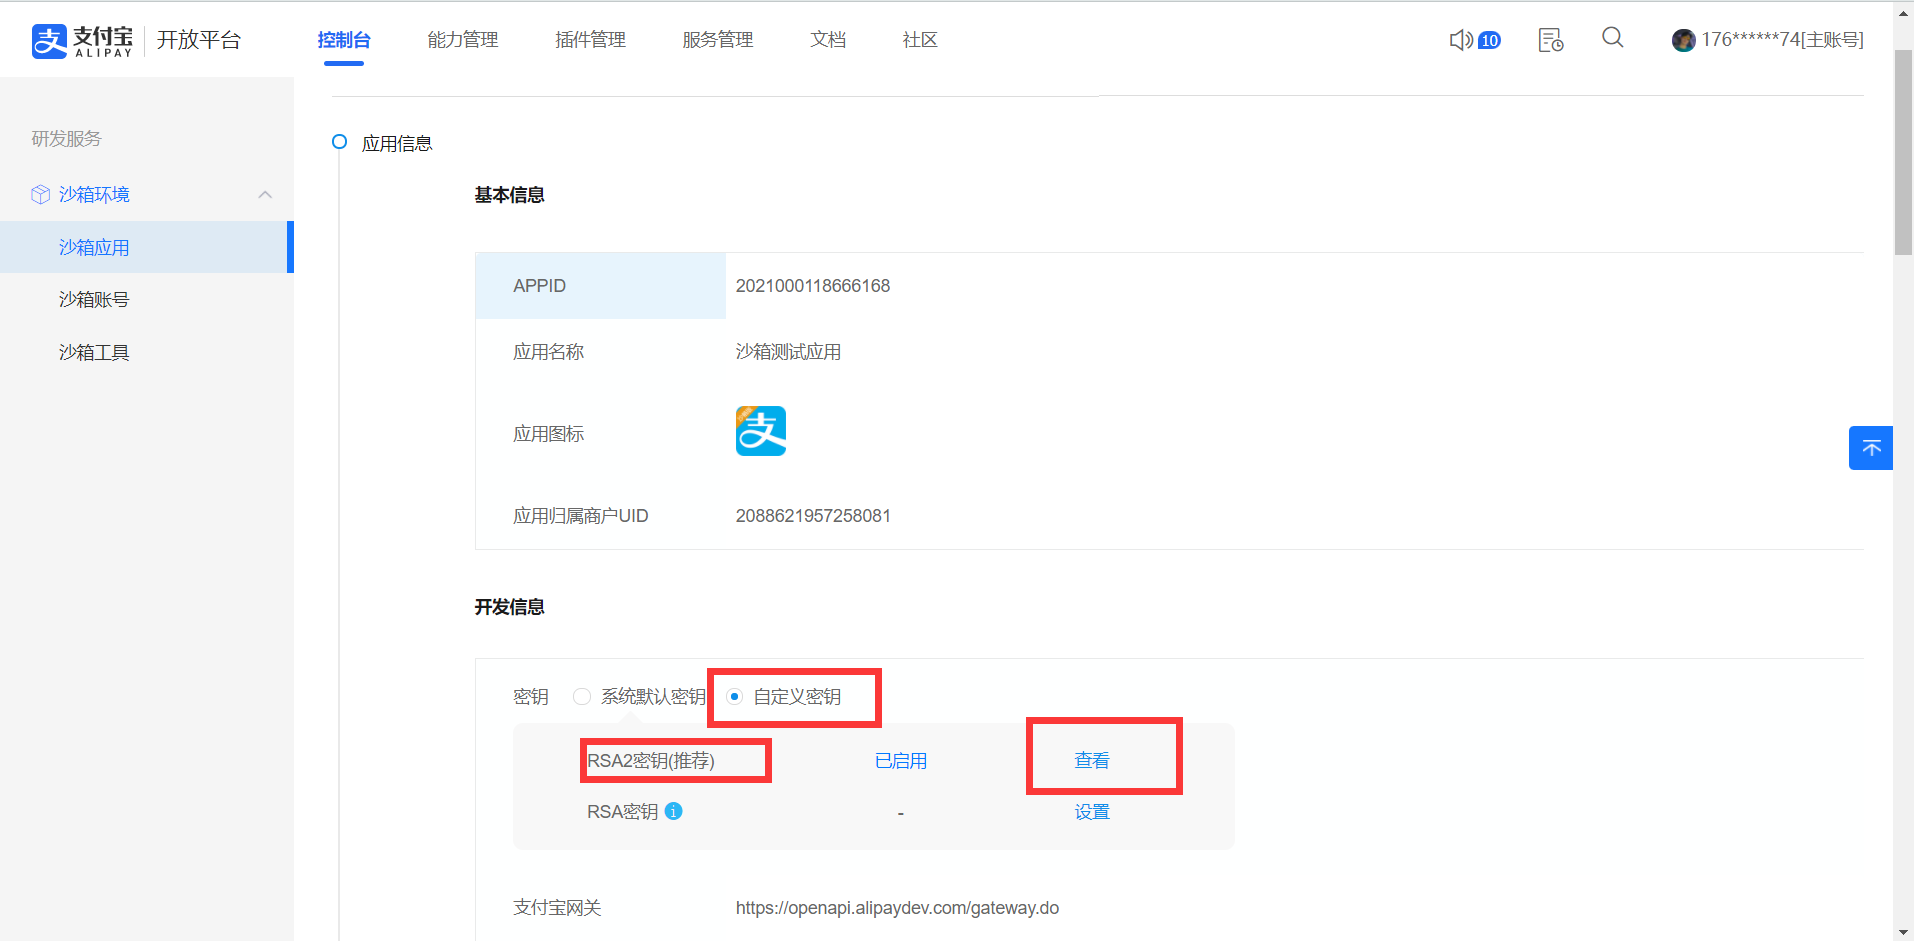Open the 插件管理 tab
This screenshot has height=941, width=1914.
(590, 40)
